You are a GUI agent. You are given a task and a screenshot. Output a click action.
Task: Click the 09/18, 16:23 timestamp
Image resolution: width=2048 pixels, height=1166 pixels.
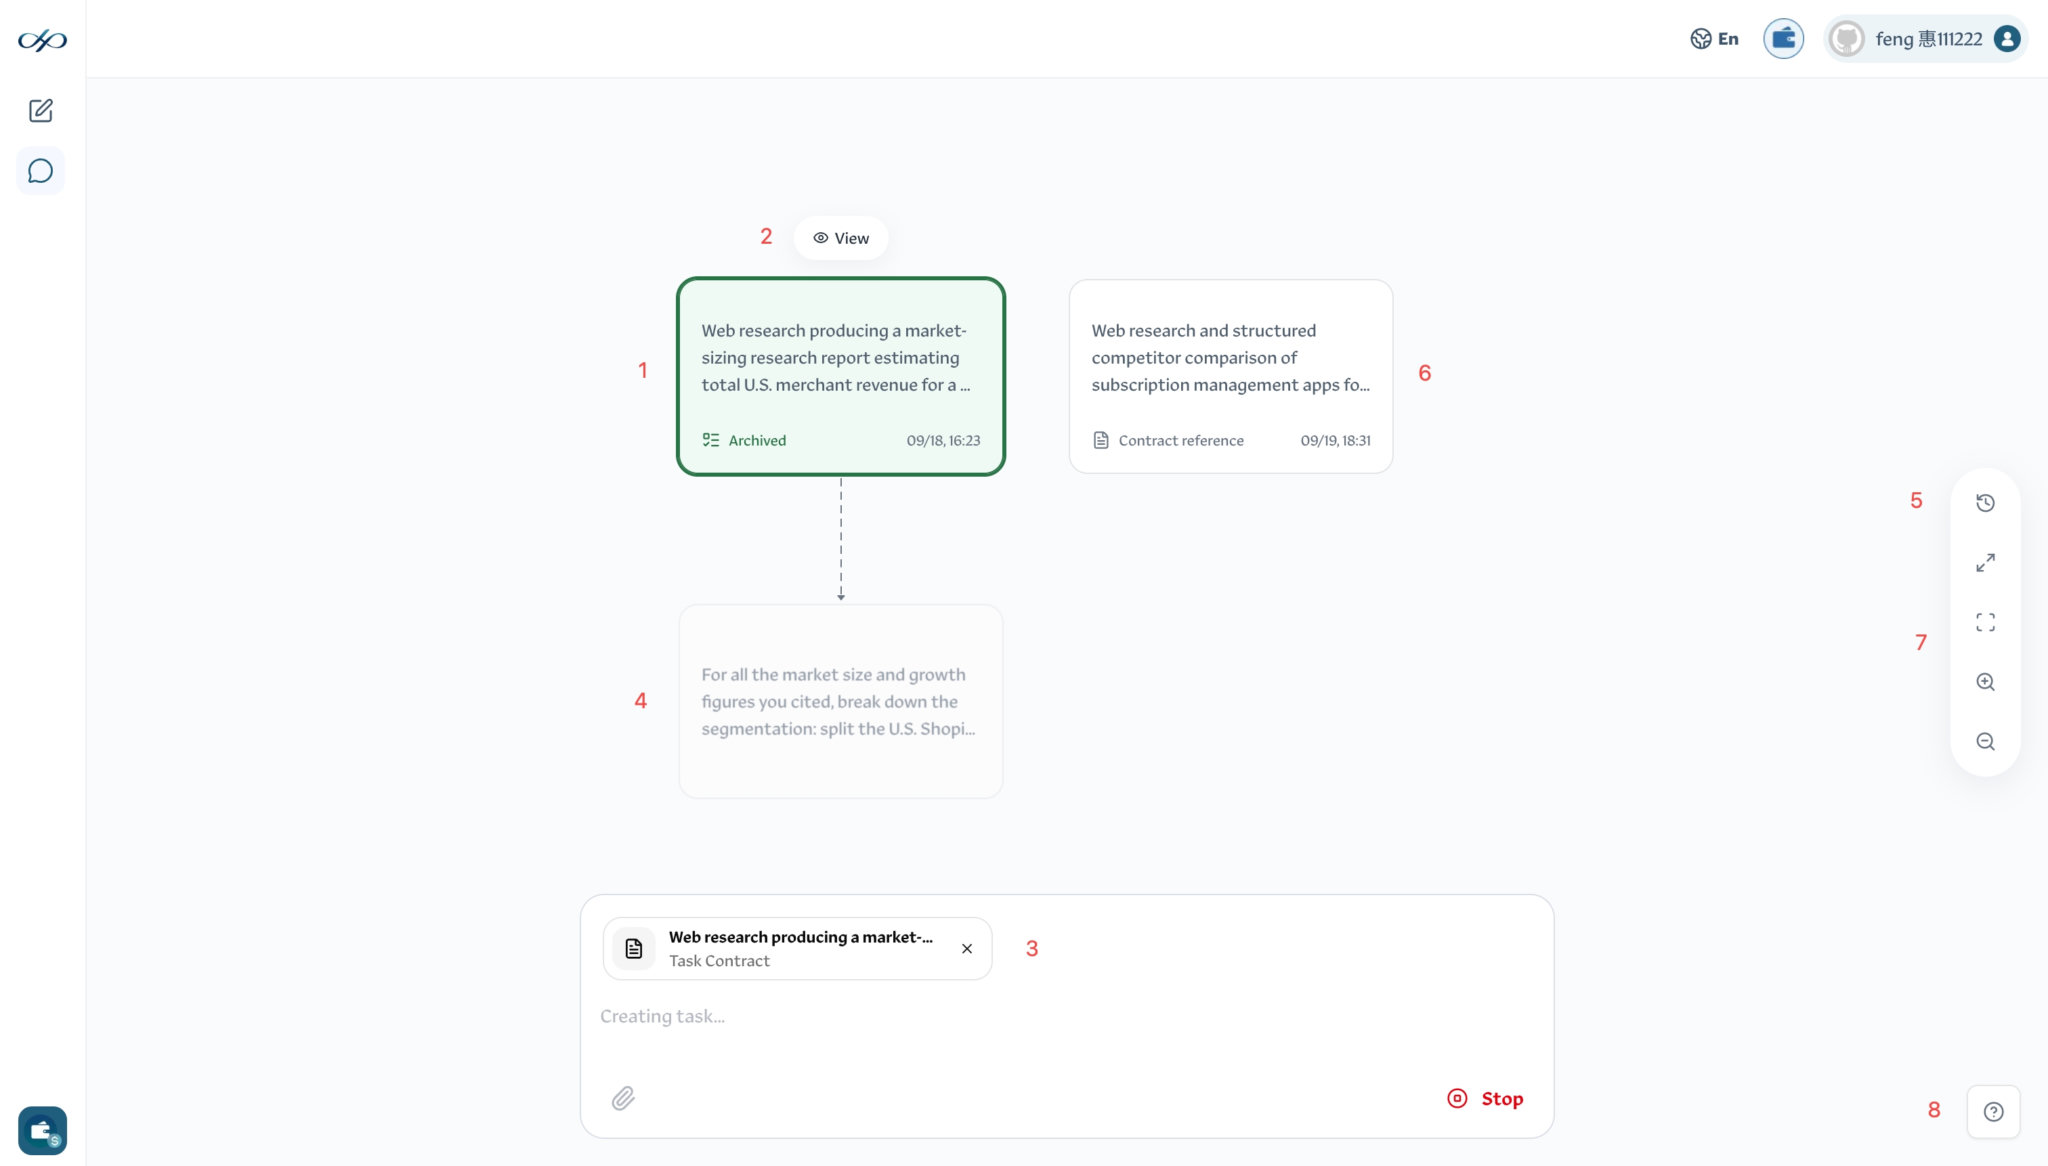[x=943, y=441]
